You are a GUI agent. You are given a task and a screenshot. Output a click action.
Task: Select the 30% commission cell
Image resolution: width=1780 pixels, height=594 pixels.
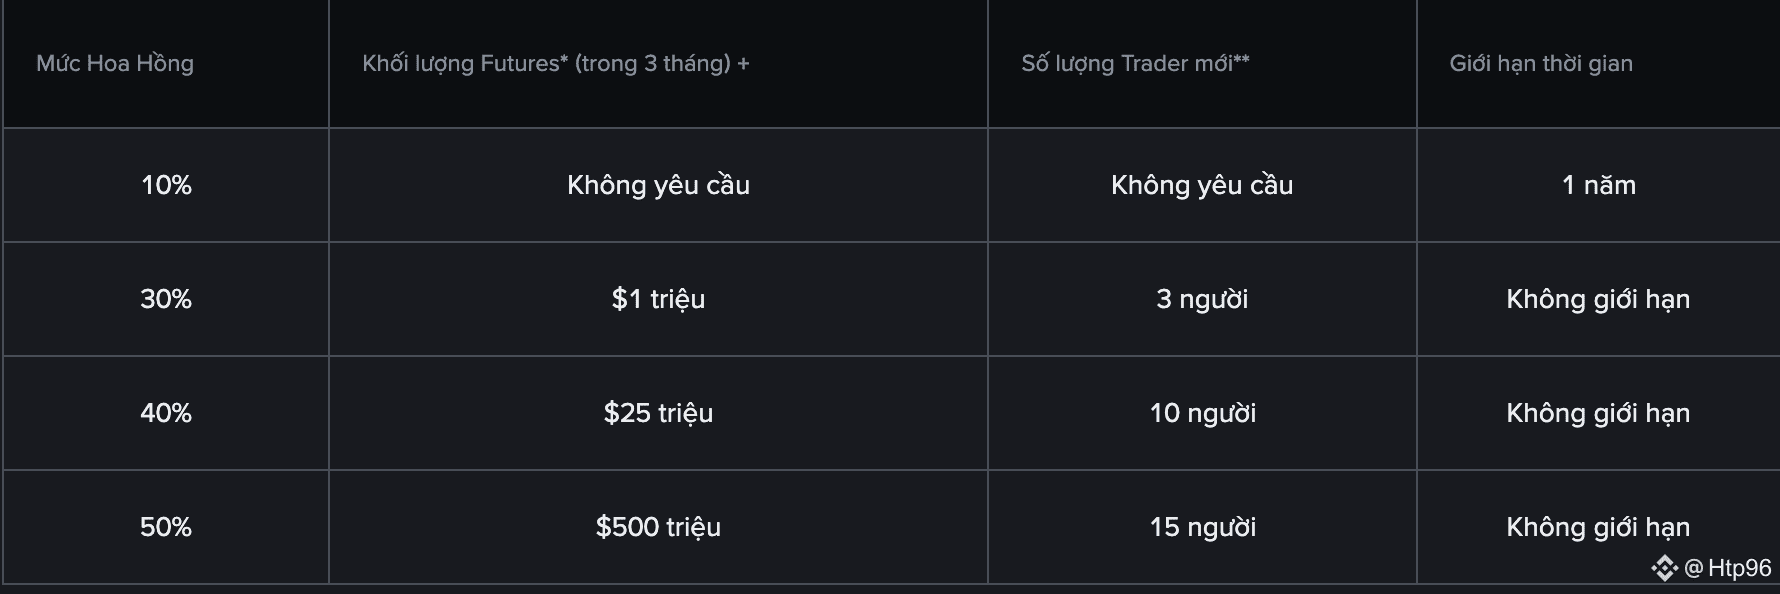[166, 299]
